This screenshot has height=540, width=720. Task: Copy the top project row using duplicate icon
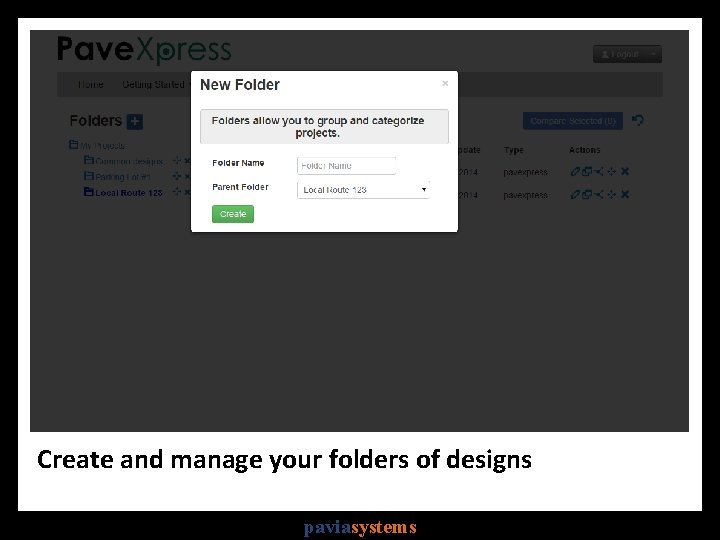pyautogui.click(x=587, y=171)
